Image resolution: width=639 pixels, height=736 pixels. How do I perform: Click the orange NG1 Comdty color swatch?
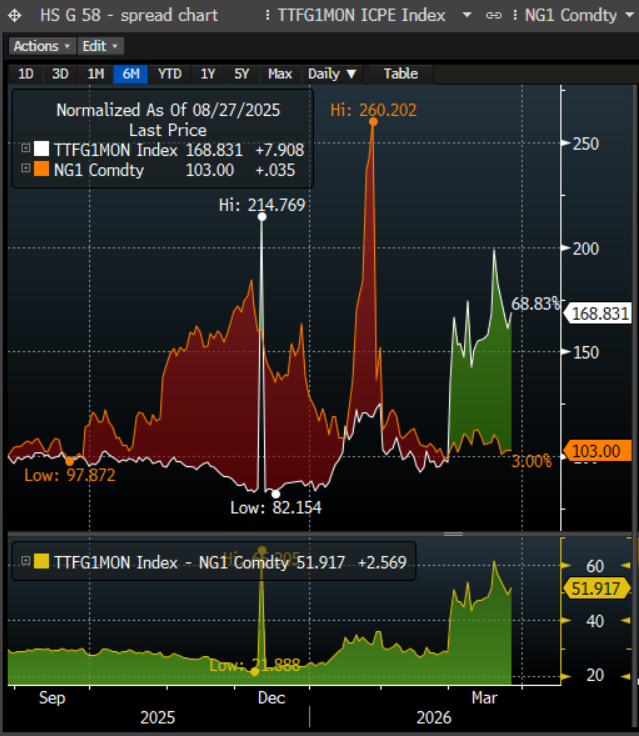41,169
